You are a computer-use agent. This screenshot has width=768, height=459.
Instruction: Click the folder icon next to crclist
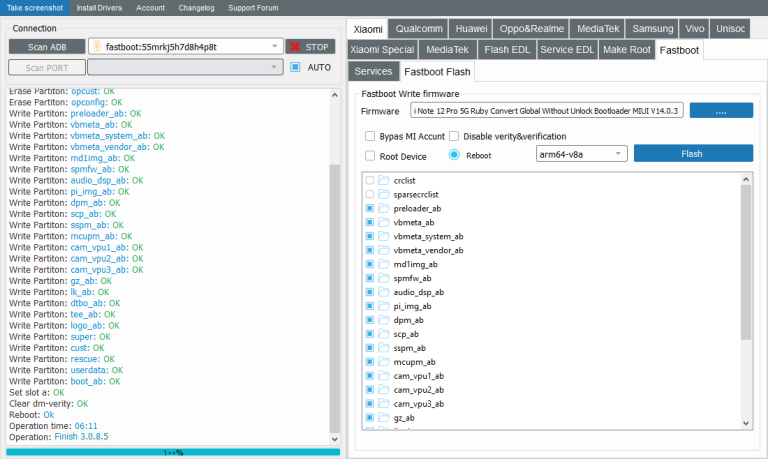pyautogui.click(x=384, y=180)
